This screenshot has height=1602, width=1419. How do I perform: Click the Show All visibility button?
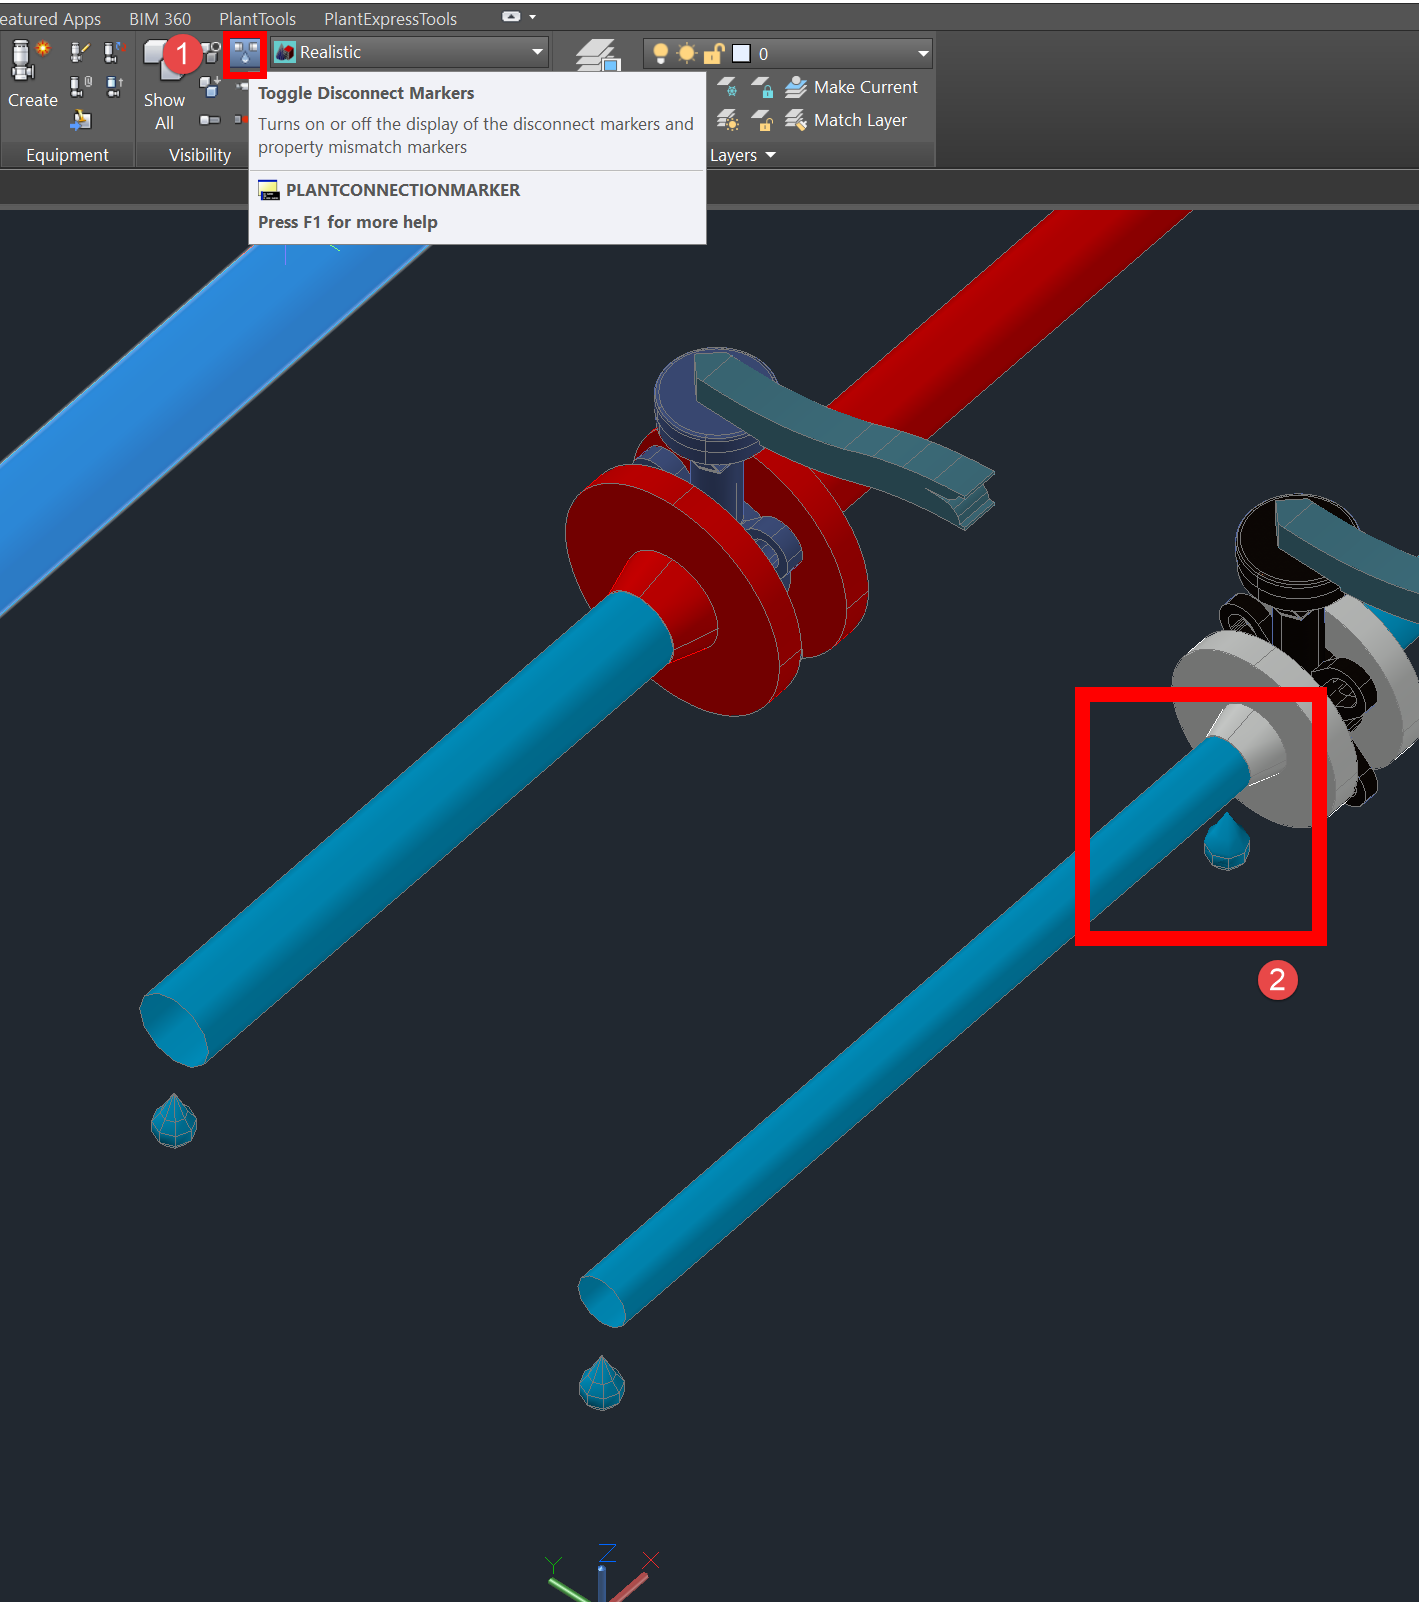[164, 86]
